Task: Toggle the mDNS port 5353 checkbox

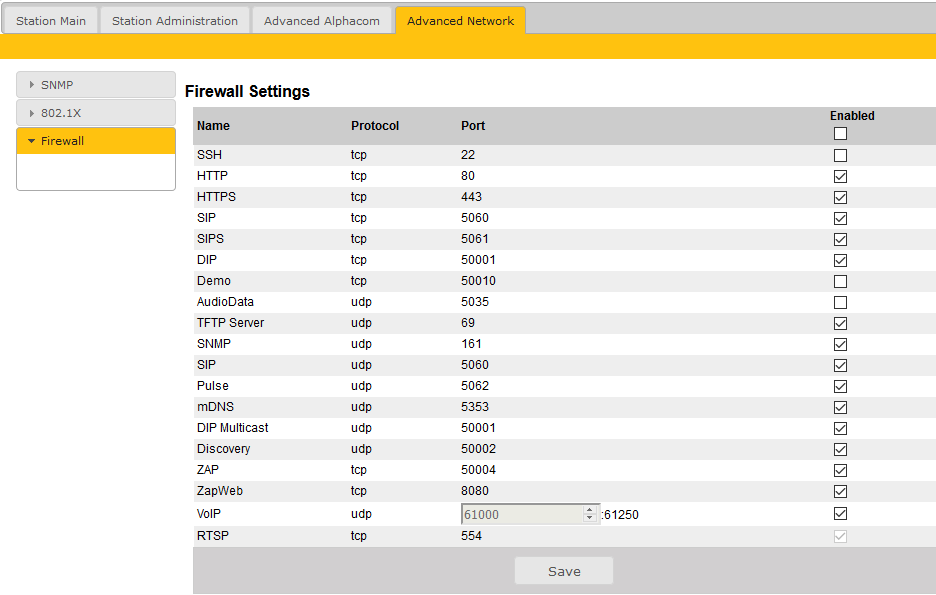Action: pos(840,407)
